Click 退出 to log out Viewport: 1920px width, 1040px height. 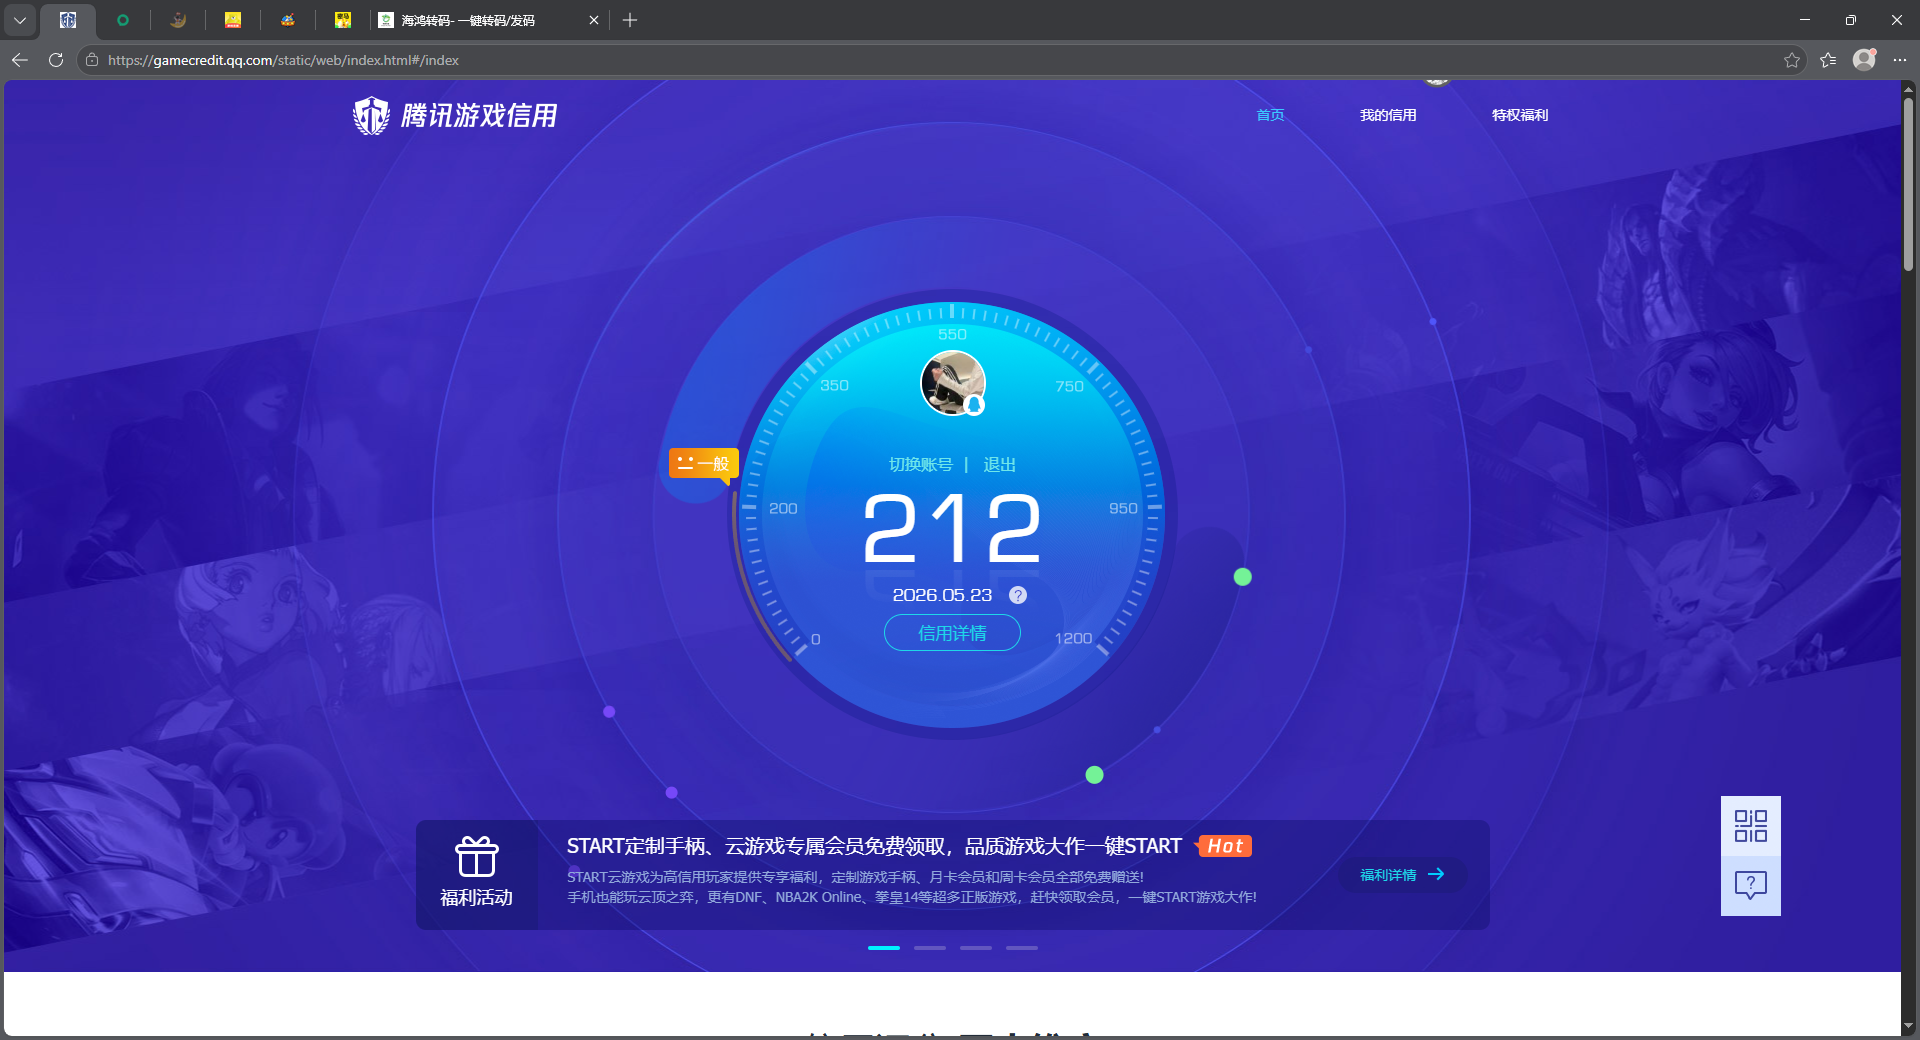(x=1000, y=464)
